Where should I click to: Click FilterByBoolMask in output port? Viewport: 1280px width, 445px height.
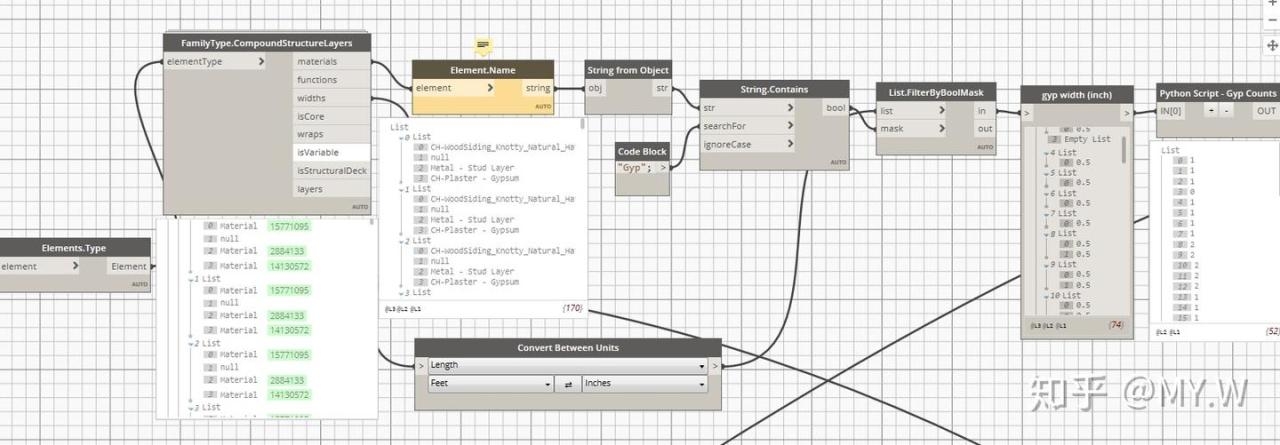point(984,111)
